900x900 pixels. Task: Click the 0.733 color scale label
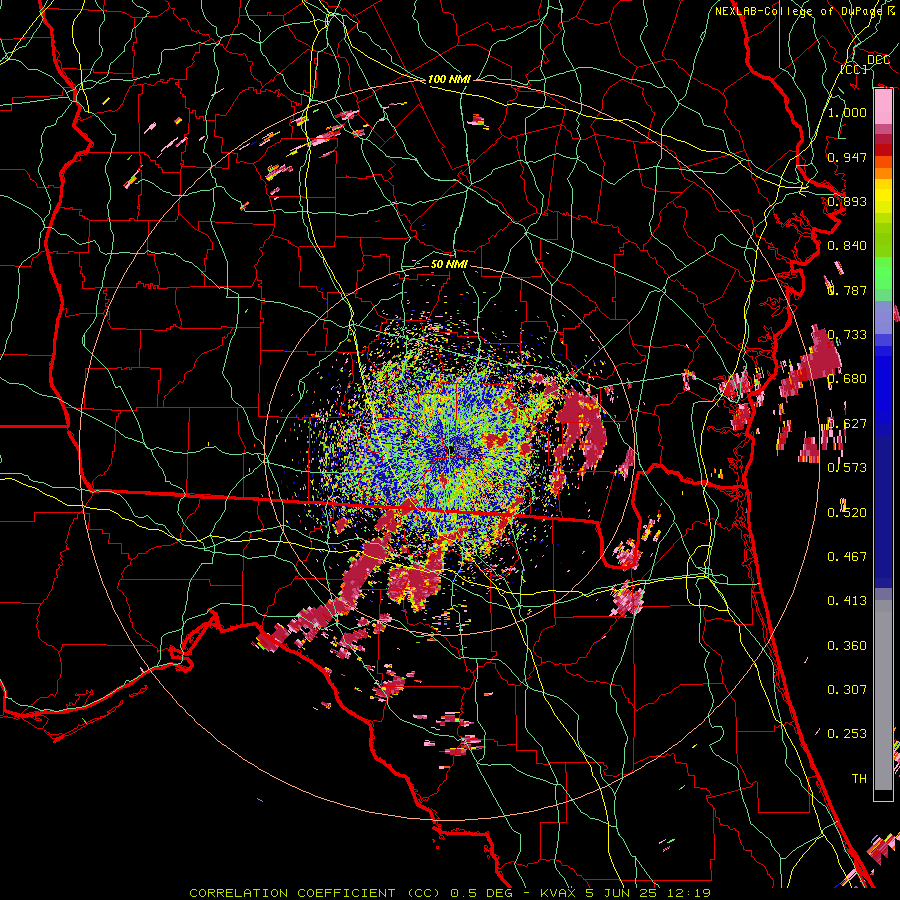tap(847, 335)
